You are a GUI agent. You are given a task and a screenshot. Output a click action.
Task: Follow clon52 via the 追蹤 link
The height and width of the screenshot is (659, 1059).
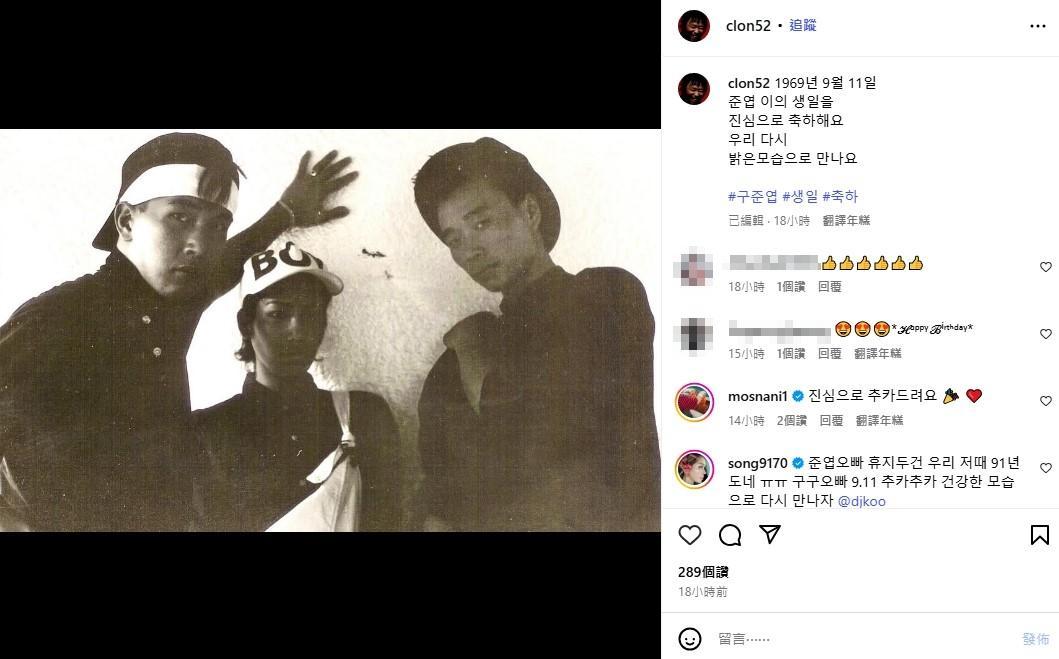coord(802,25)
